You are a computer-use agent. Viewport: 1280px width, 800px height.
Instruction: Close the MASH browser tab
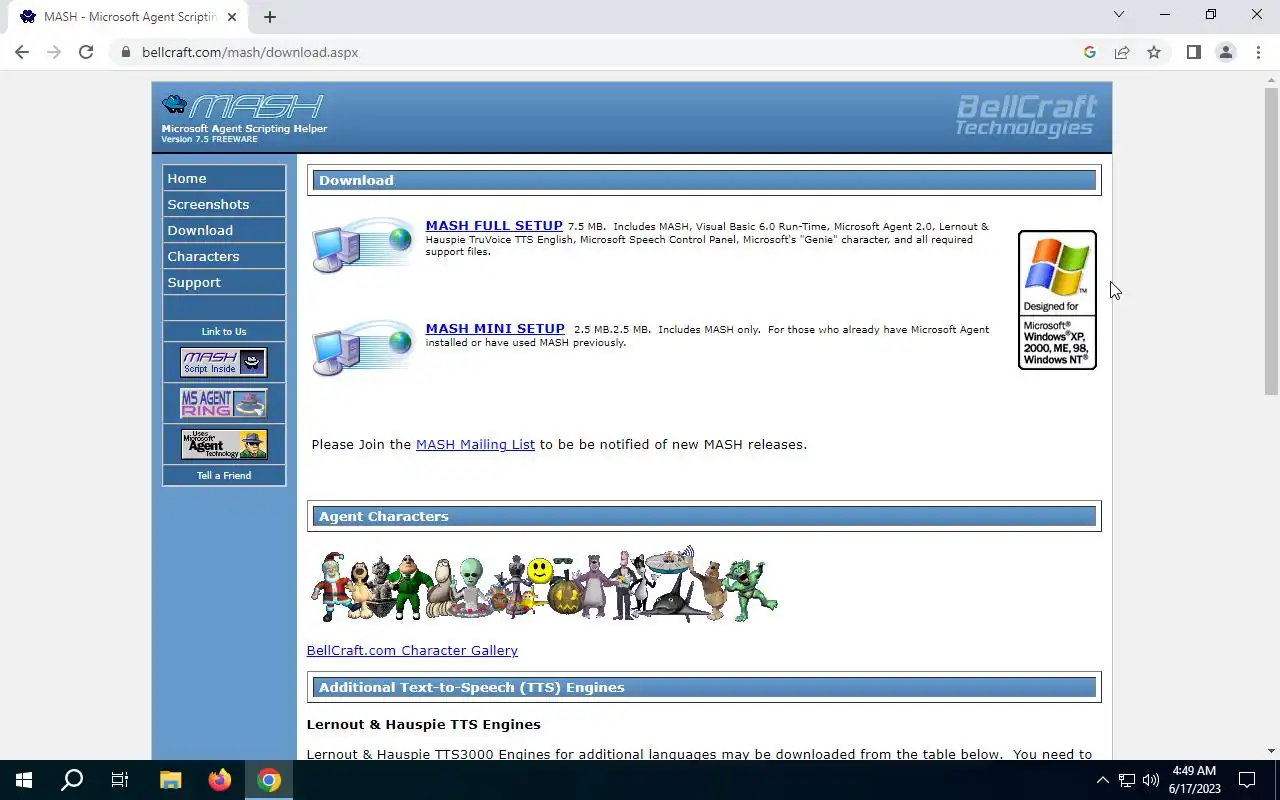point(232,17)
